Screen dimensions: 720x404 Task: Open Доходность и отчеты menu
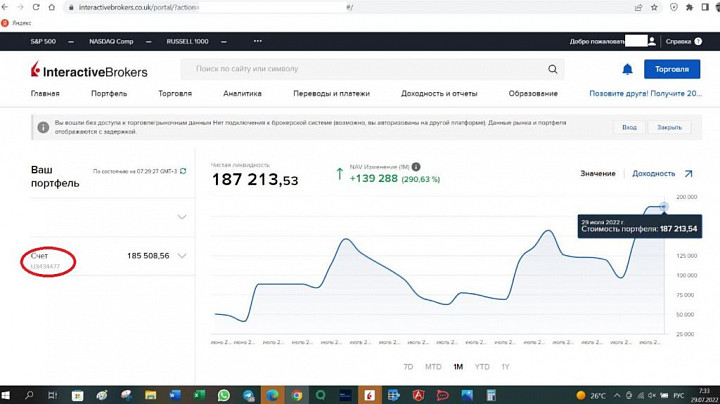tap(439, 93)
